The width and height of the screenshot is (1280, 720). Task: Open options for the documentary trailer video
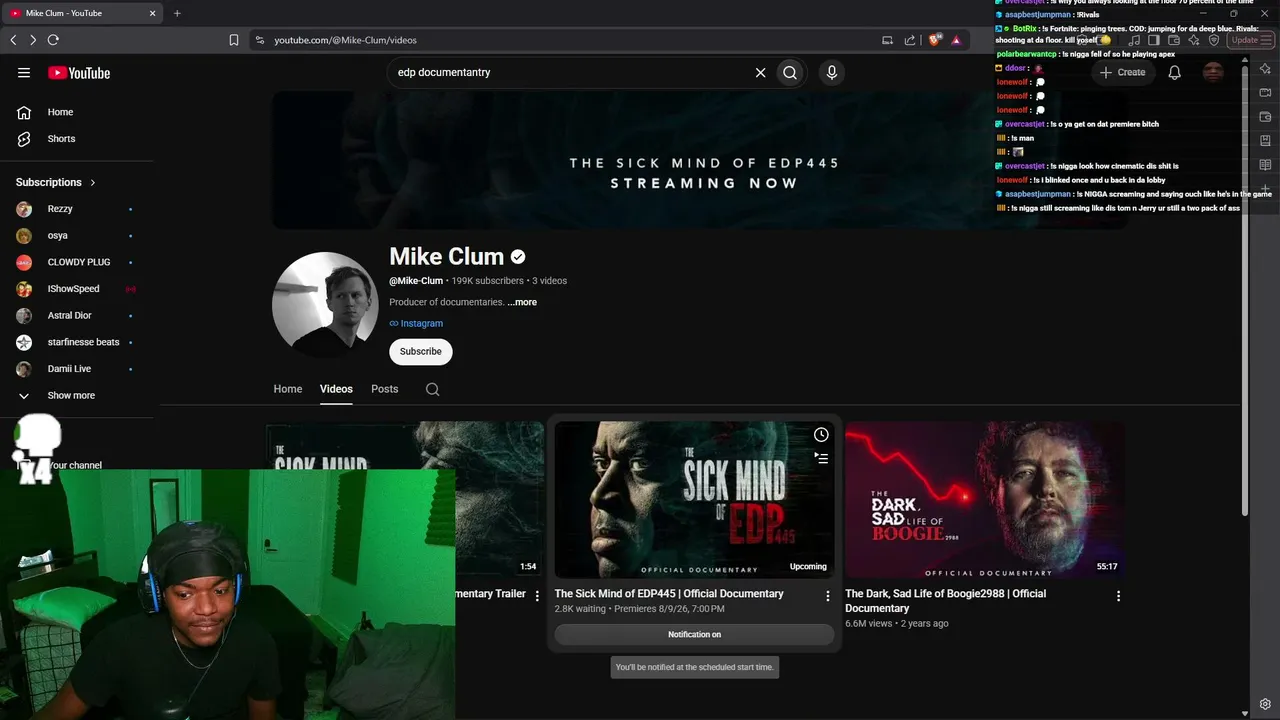click(537, 596)
